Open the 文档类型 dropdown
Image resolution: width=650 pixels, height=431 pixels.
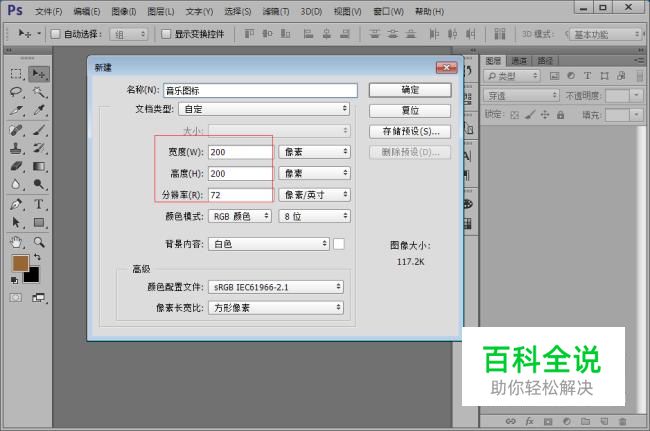tap(264, 109)
